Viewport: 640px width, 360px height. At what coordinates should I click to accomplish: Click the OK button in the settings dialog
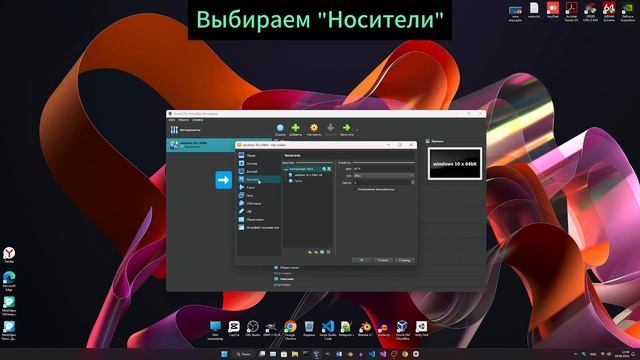click(x=361, y=260)
